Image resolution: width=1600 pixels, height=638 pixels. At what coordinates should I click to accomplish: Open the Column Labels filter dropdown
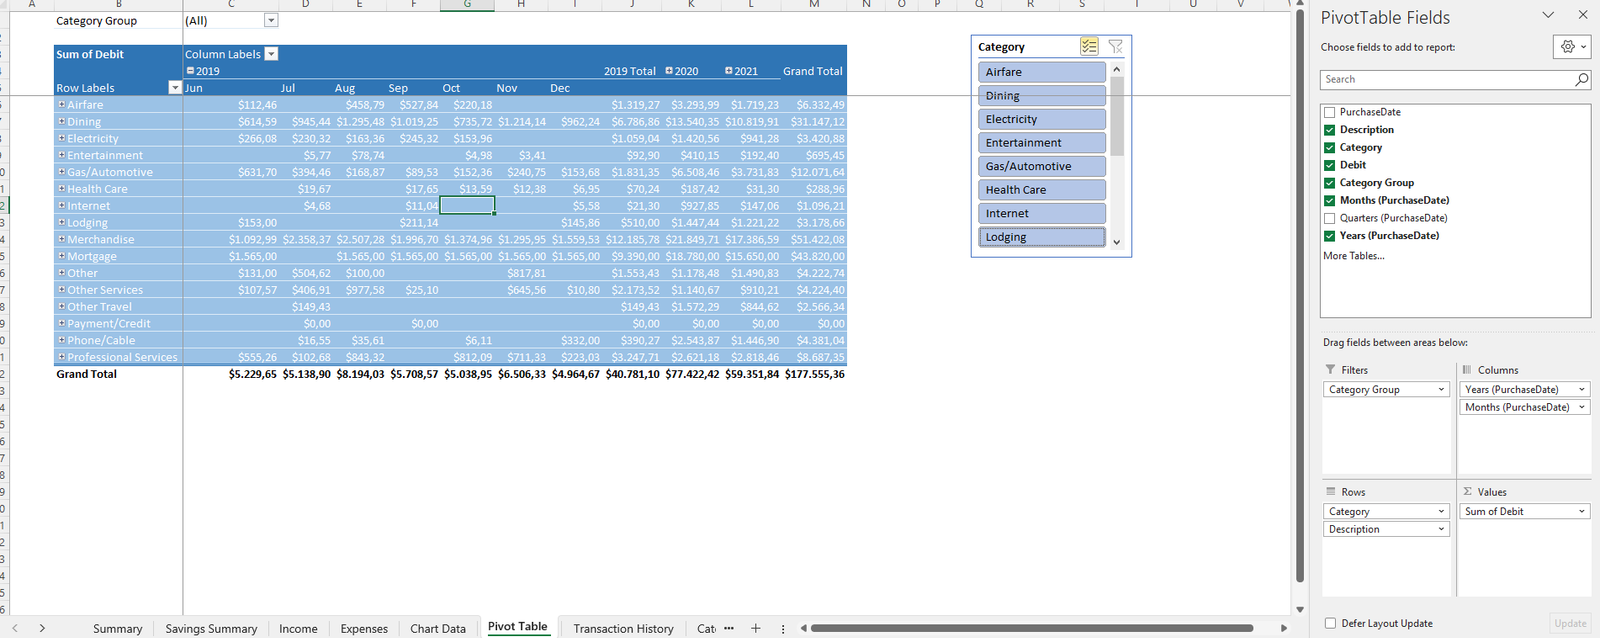271,54
